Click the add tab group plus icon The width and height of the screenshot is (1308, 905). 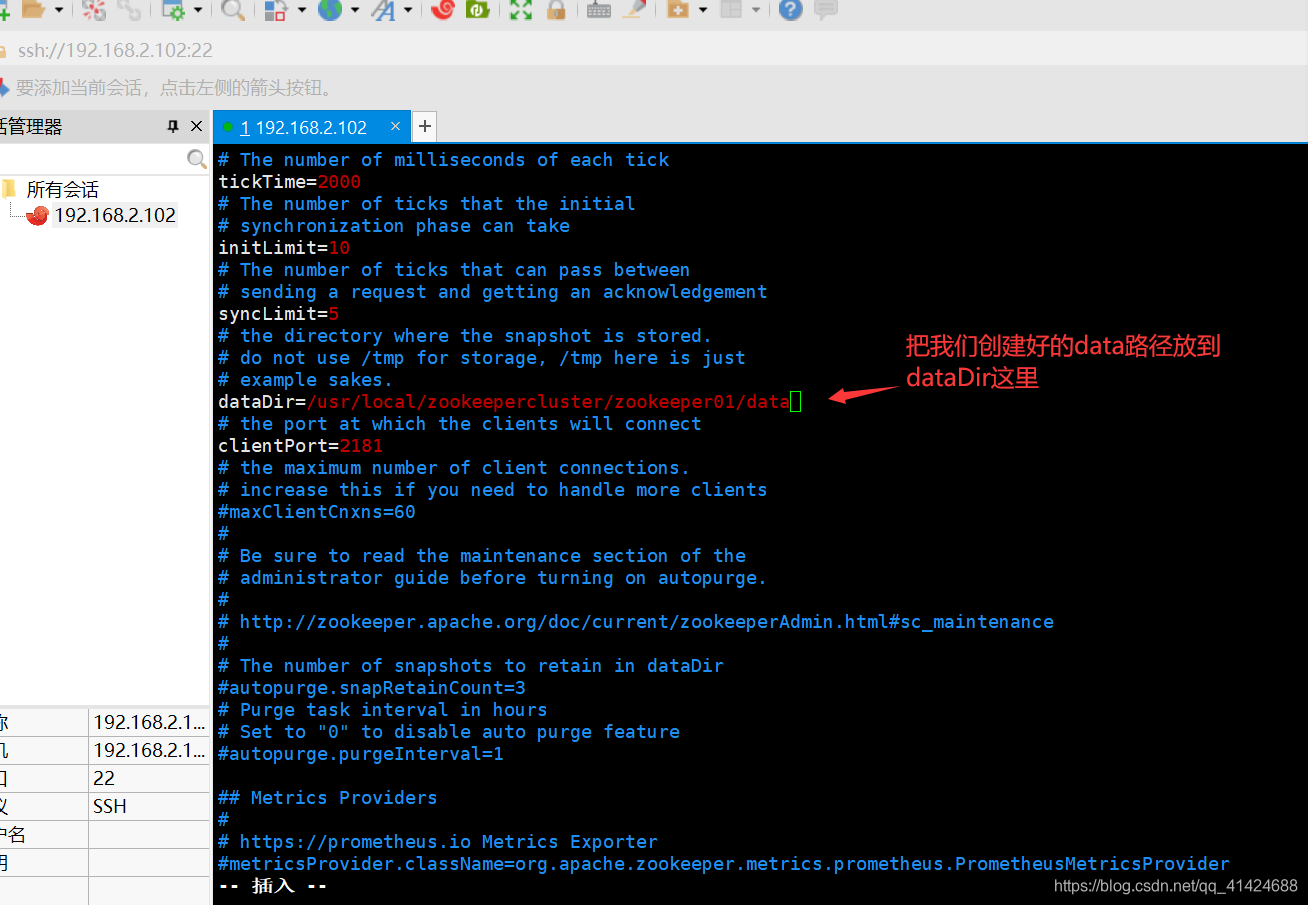click(678, 10)
